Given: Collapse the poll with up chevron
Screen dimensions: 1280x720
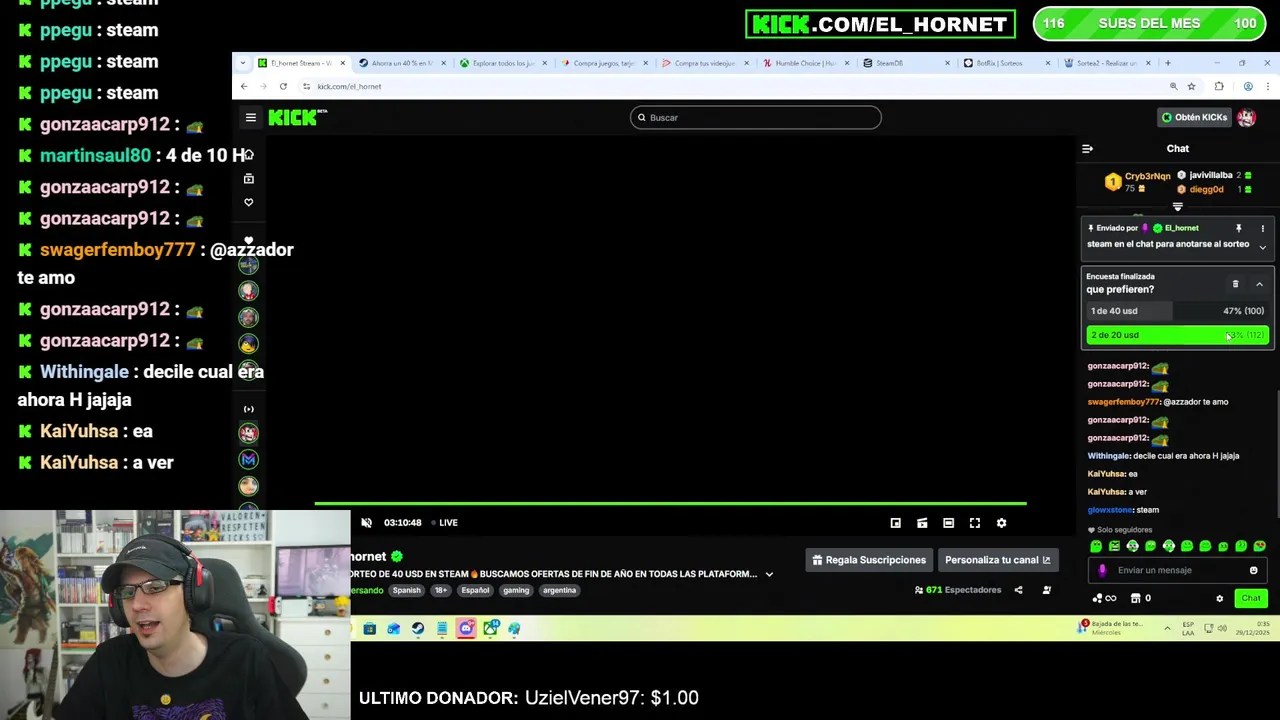Looking at the screenshot, I should click(x=1259, y=284).
